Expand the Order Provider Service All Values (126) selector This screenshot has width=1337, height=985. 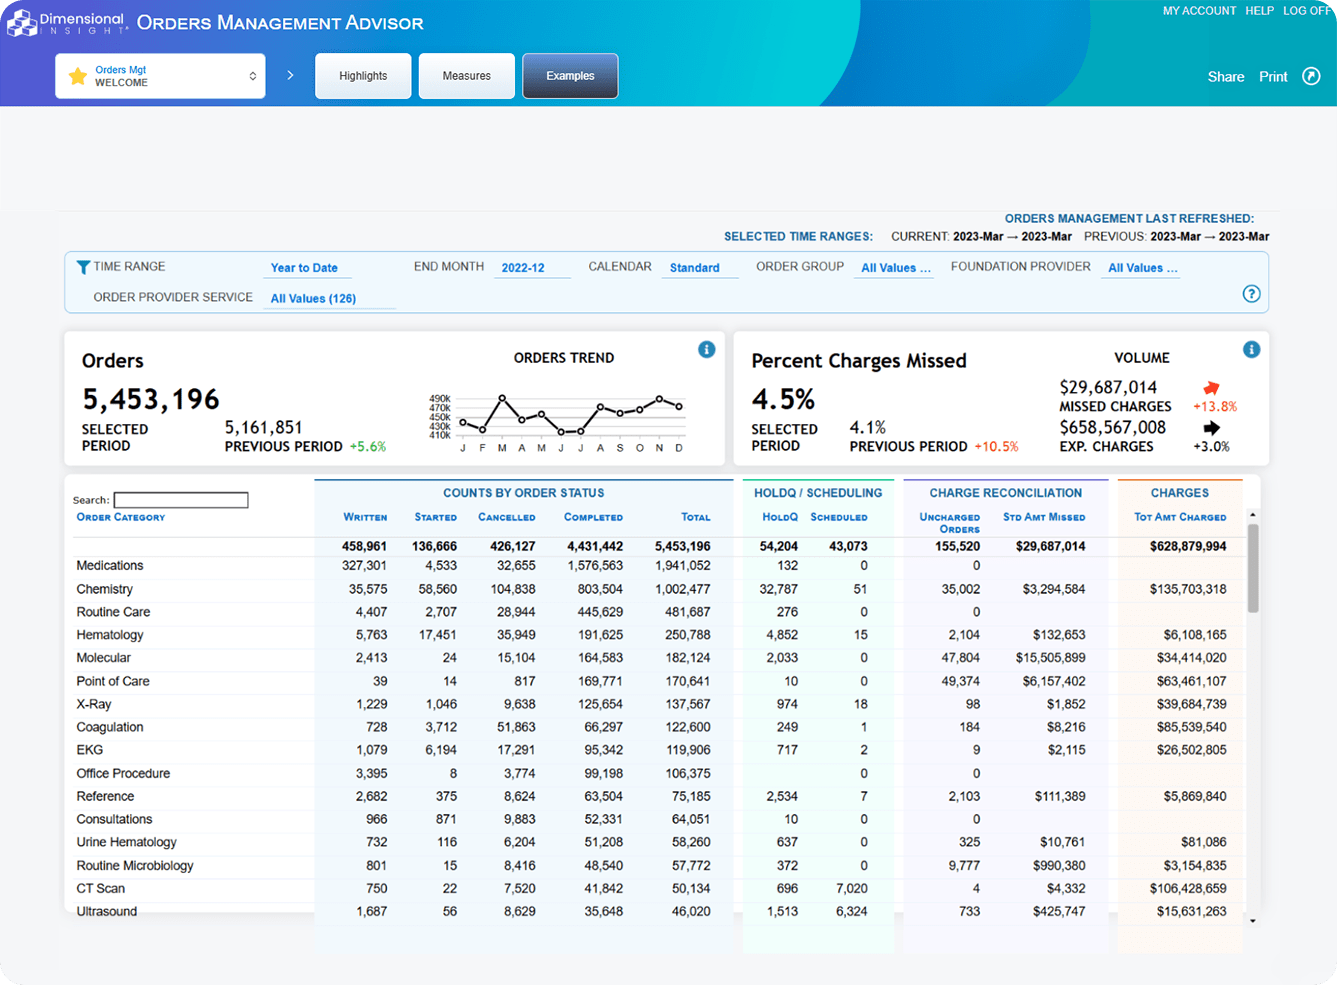313,298
